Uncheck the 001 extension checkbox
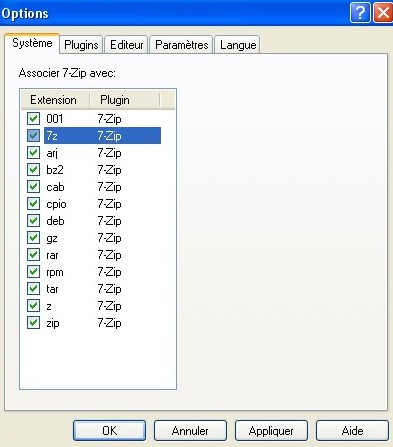This screenshot has width=393, height=447. tap(33, 119)
